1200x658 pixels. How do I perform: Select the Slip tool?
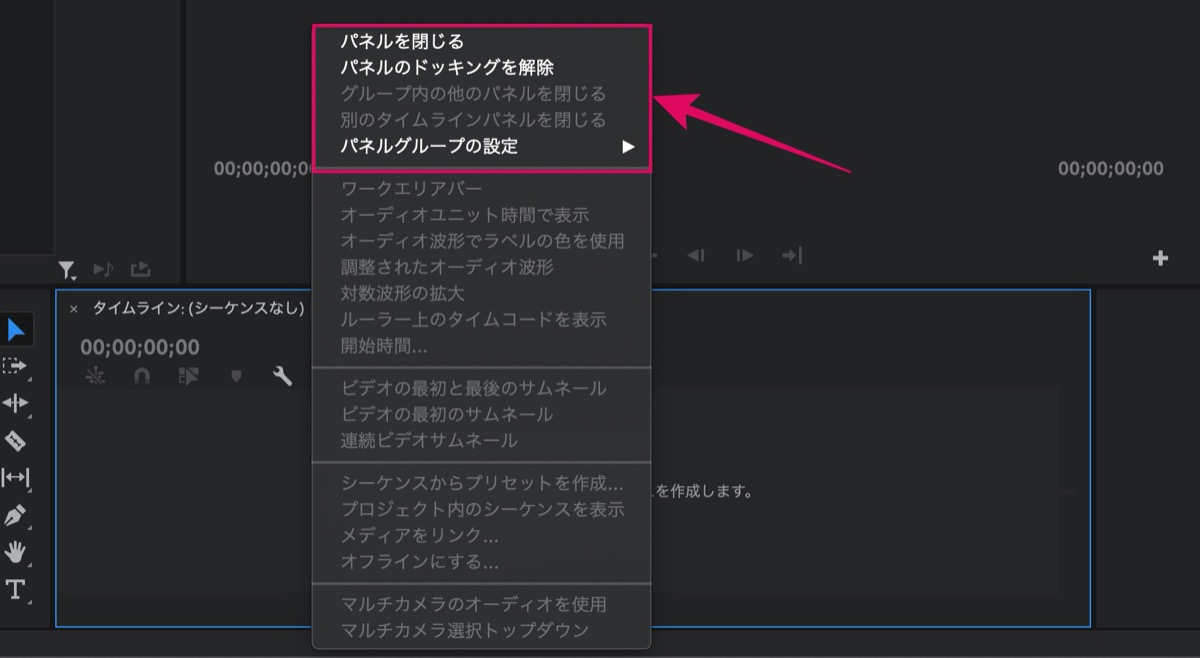click(x=15, y=477)
